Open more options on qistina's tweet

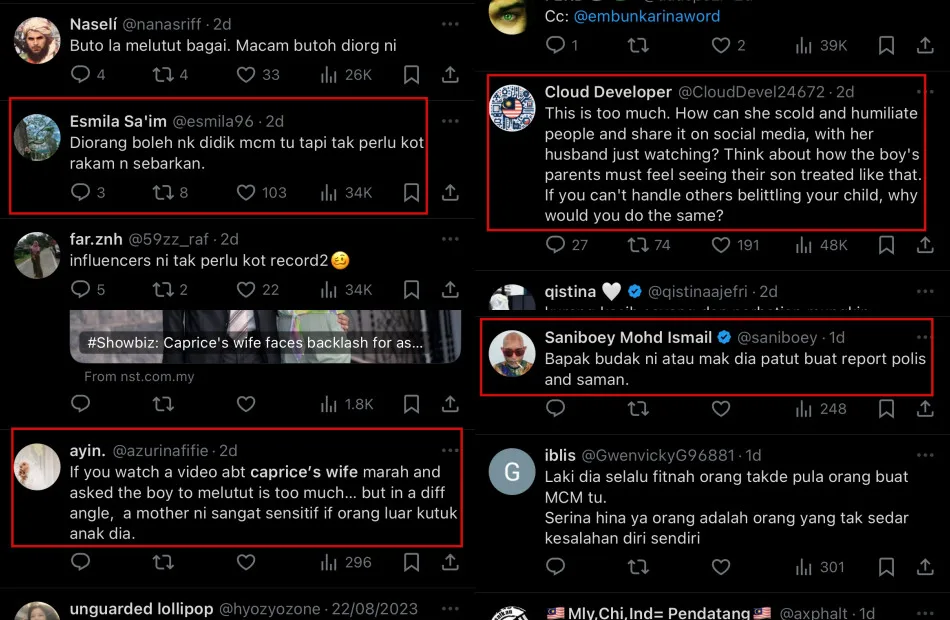[x=925, y=292]
